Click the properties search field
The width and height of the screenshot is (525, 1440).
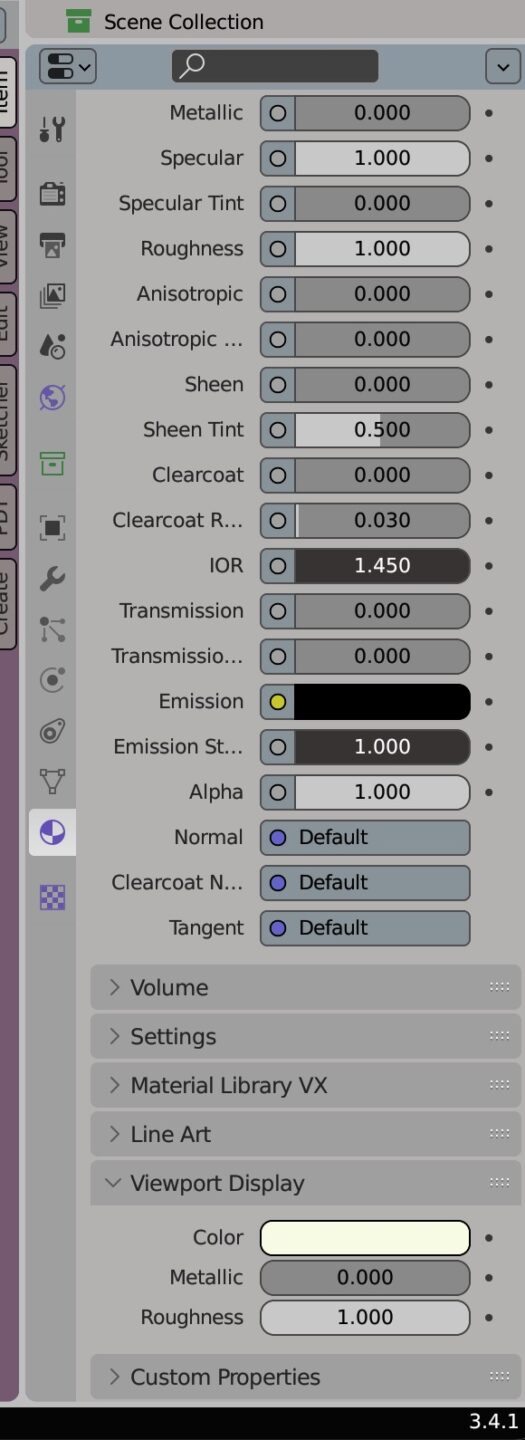[x=275, y=66]
